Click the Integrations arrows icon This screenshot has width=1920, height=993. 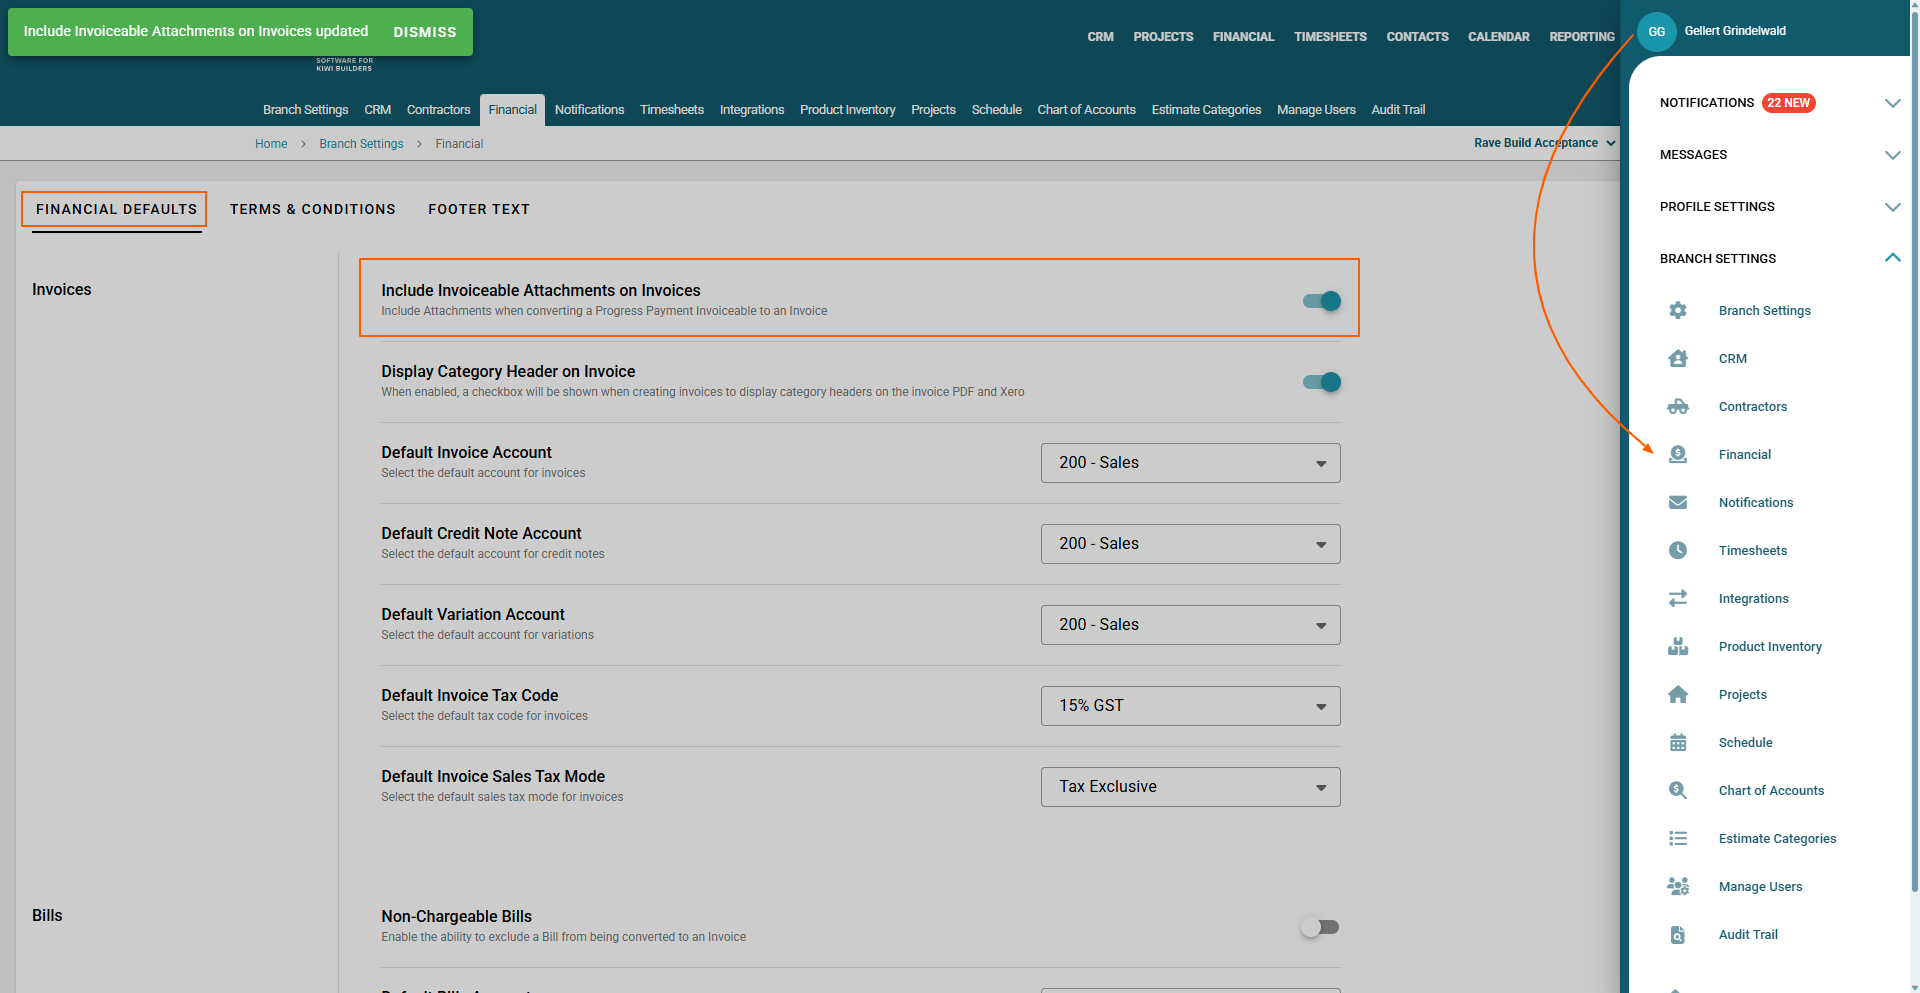pyautogui.click(x=1678, y=598)
